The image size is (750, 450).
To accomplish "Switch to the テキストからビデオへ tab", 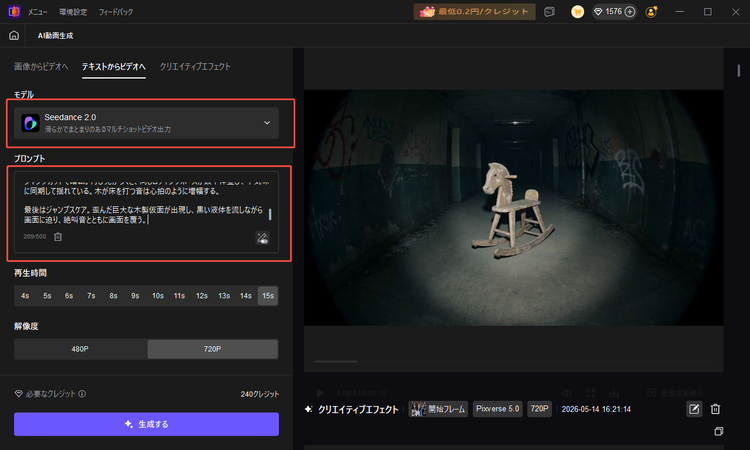I will (x=114, y=66).
